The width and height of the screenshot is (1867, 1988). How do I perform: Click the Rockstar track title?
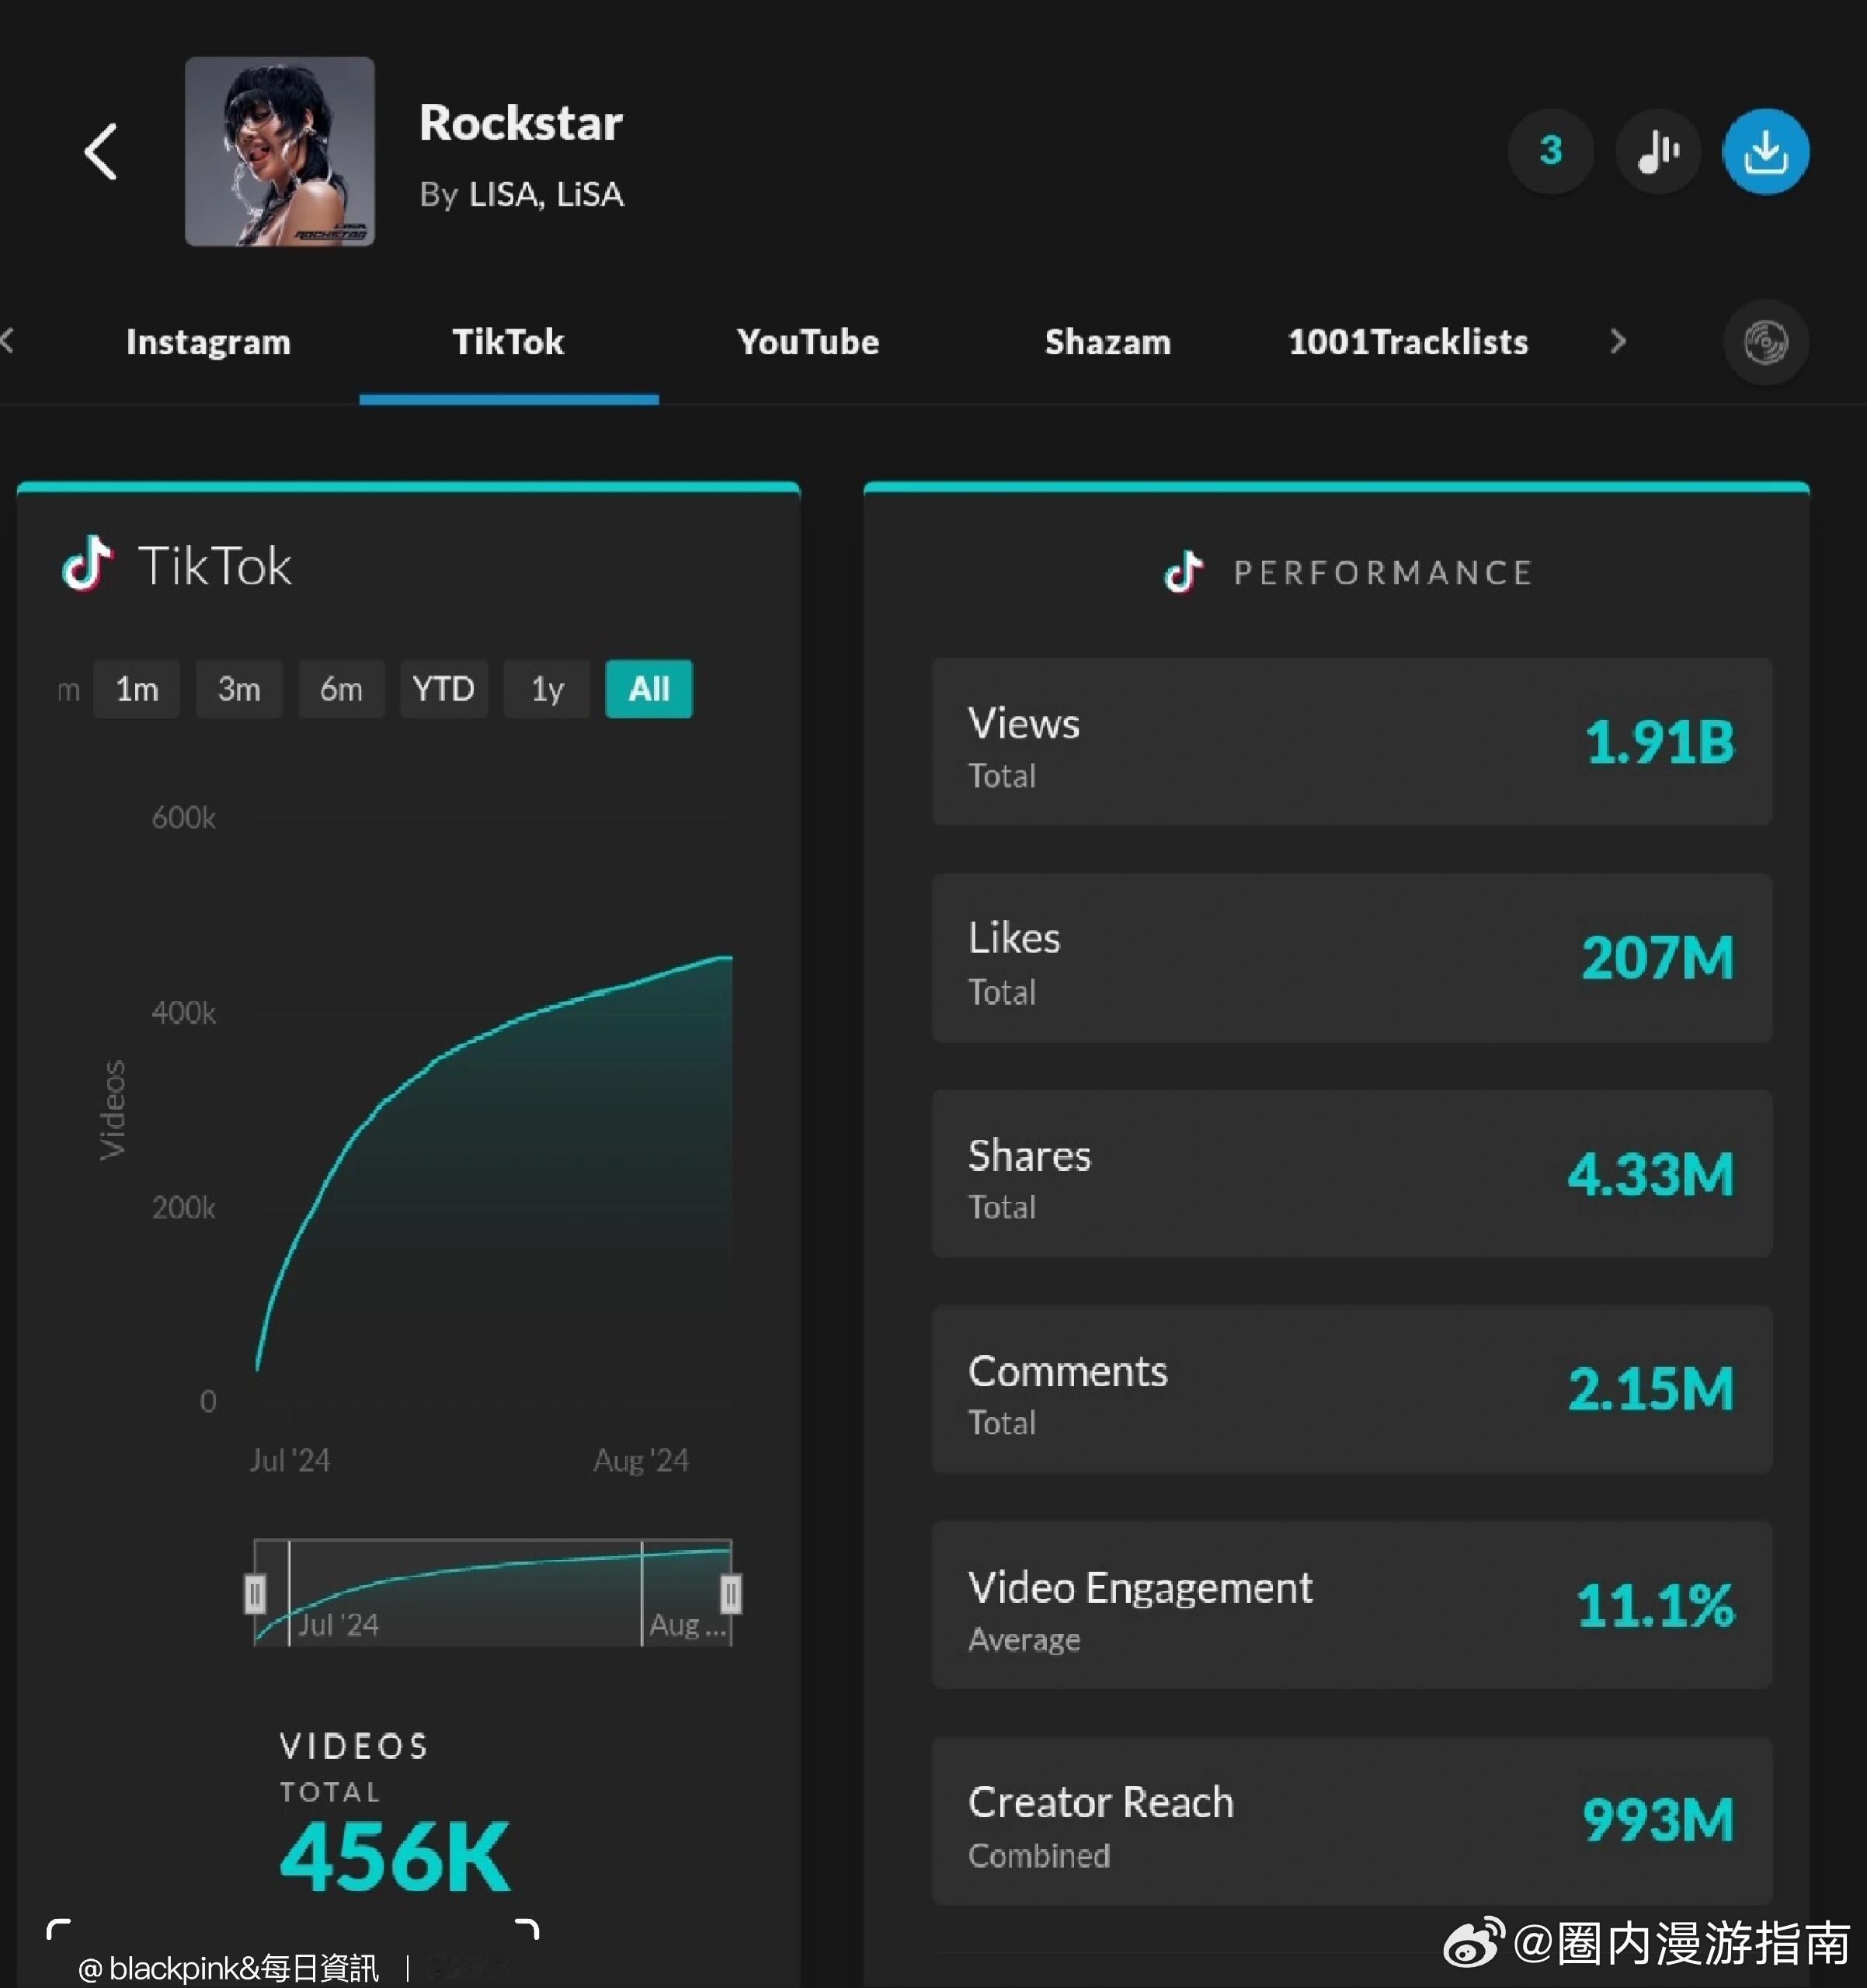pyautogui.click(x=521, y=123)
